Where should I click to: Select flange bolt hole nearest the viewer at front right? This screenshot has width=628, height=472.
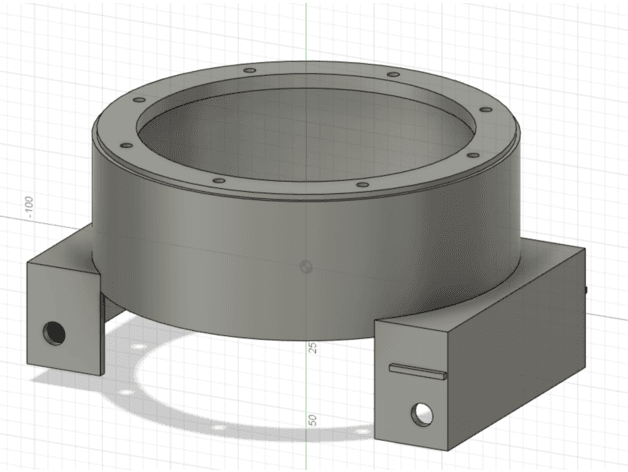362,185
